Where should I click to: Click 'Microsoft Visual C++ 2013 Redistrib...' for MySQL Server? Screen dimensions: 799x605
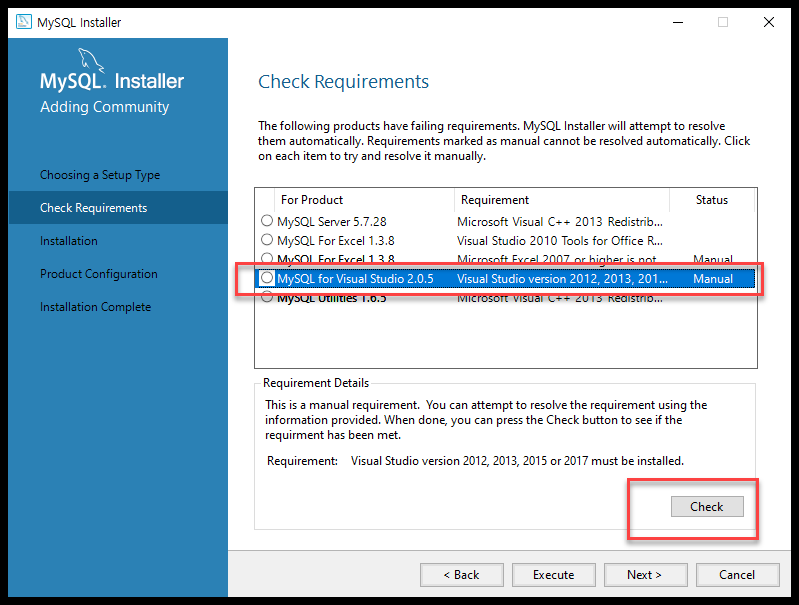point(560,222)
